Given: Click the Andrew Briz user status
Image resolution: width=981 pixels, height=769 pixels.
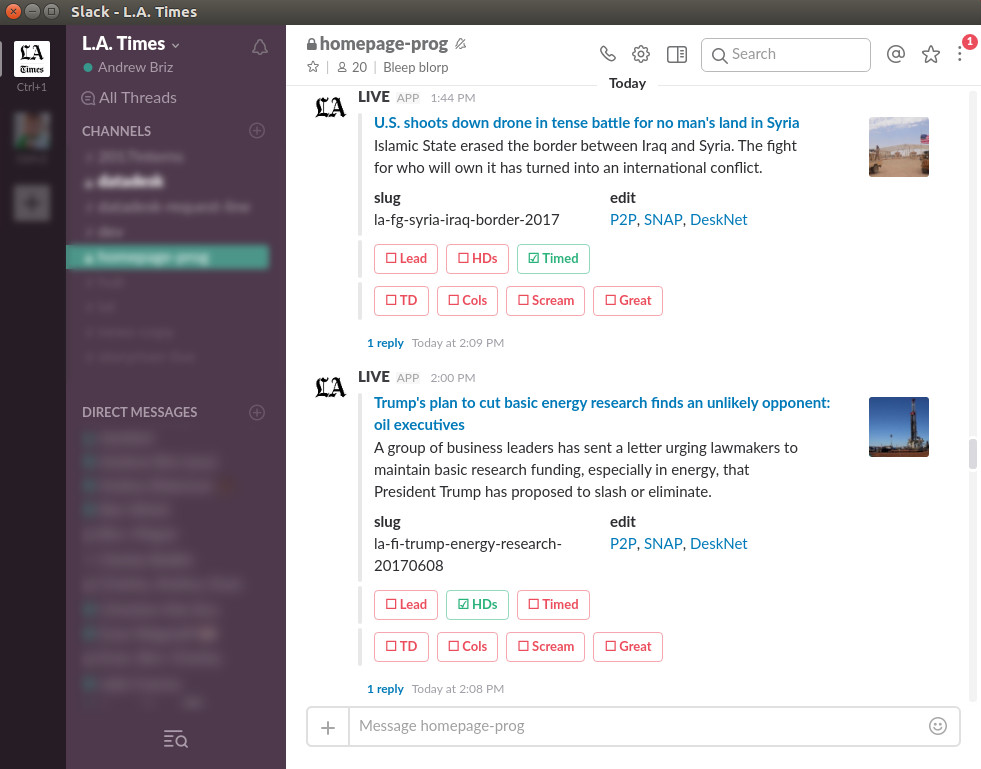Looking at the screenshot, I should tap(128, 67).
